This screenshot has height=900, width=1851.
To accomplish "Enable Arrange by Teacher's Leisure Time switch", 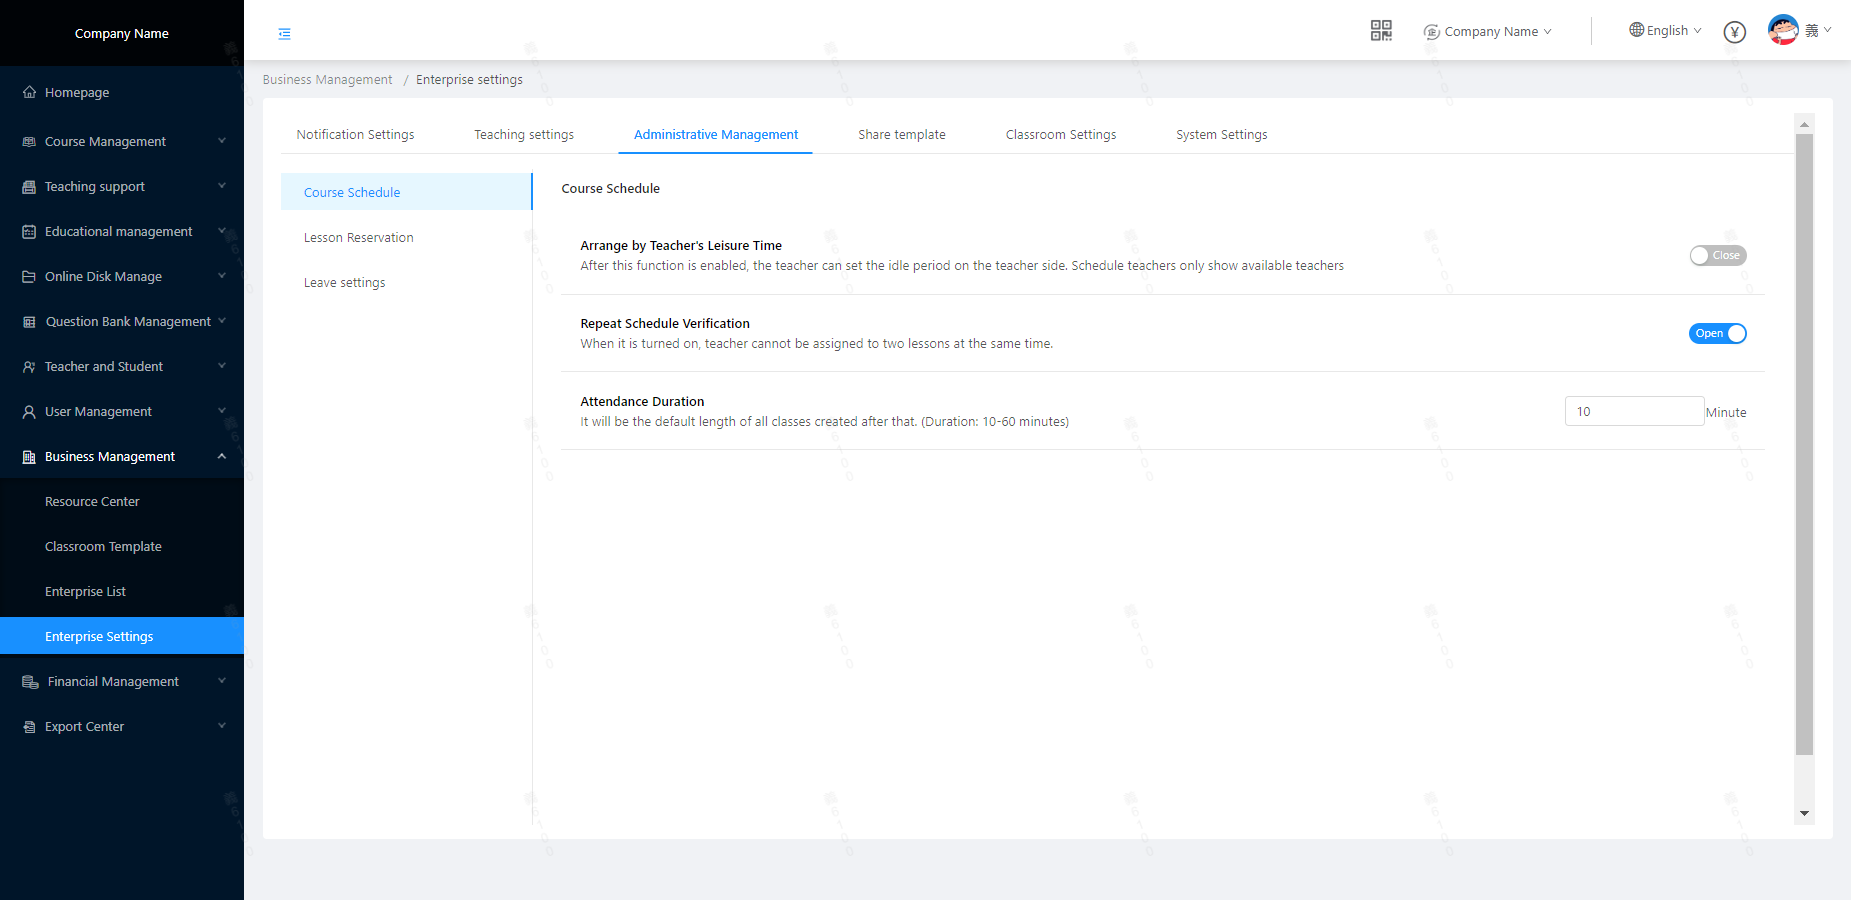I will [1717, 256].
